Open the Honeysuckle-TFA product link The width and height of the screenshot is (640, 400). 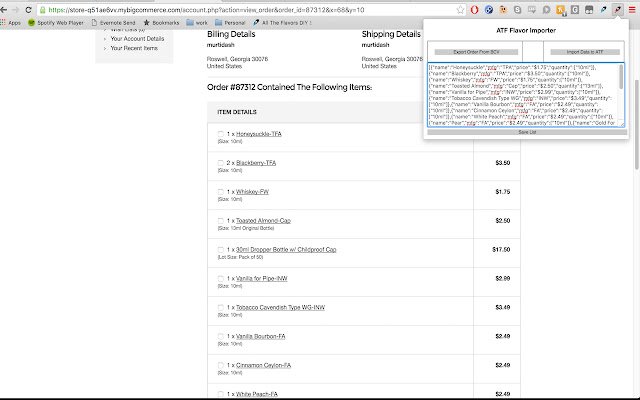pyautogui.click(x=259, y=134)
